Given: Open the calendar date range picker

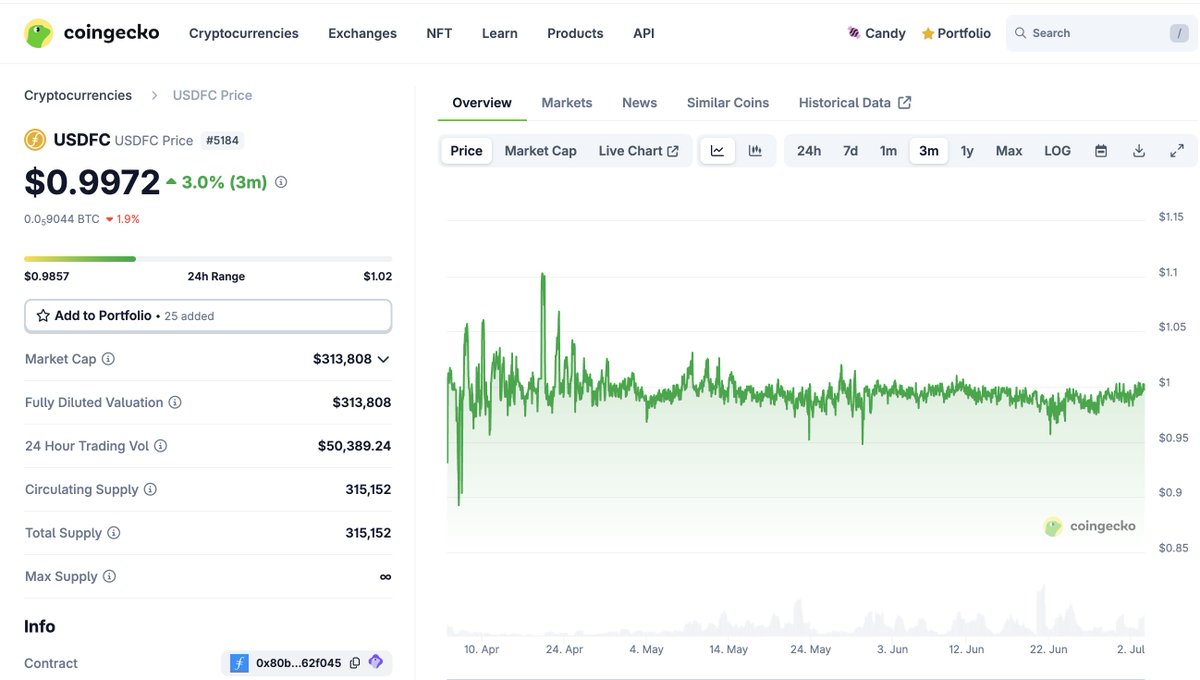Looking at the screenshot, I should tap(1101, 151).
